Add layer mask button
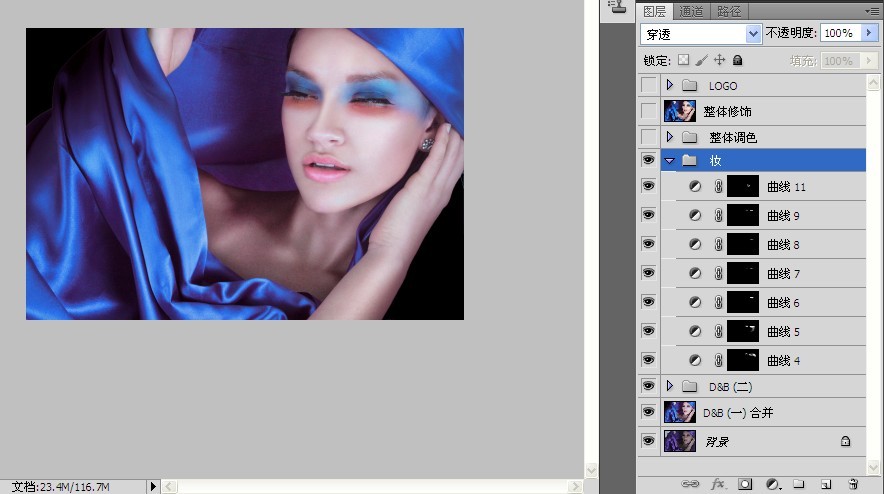The width and height of the screenshot is (884, 494). 745,484
